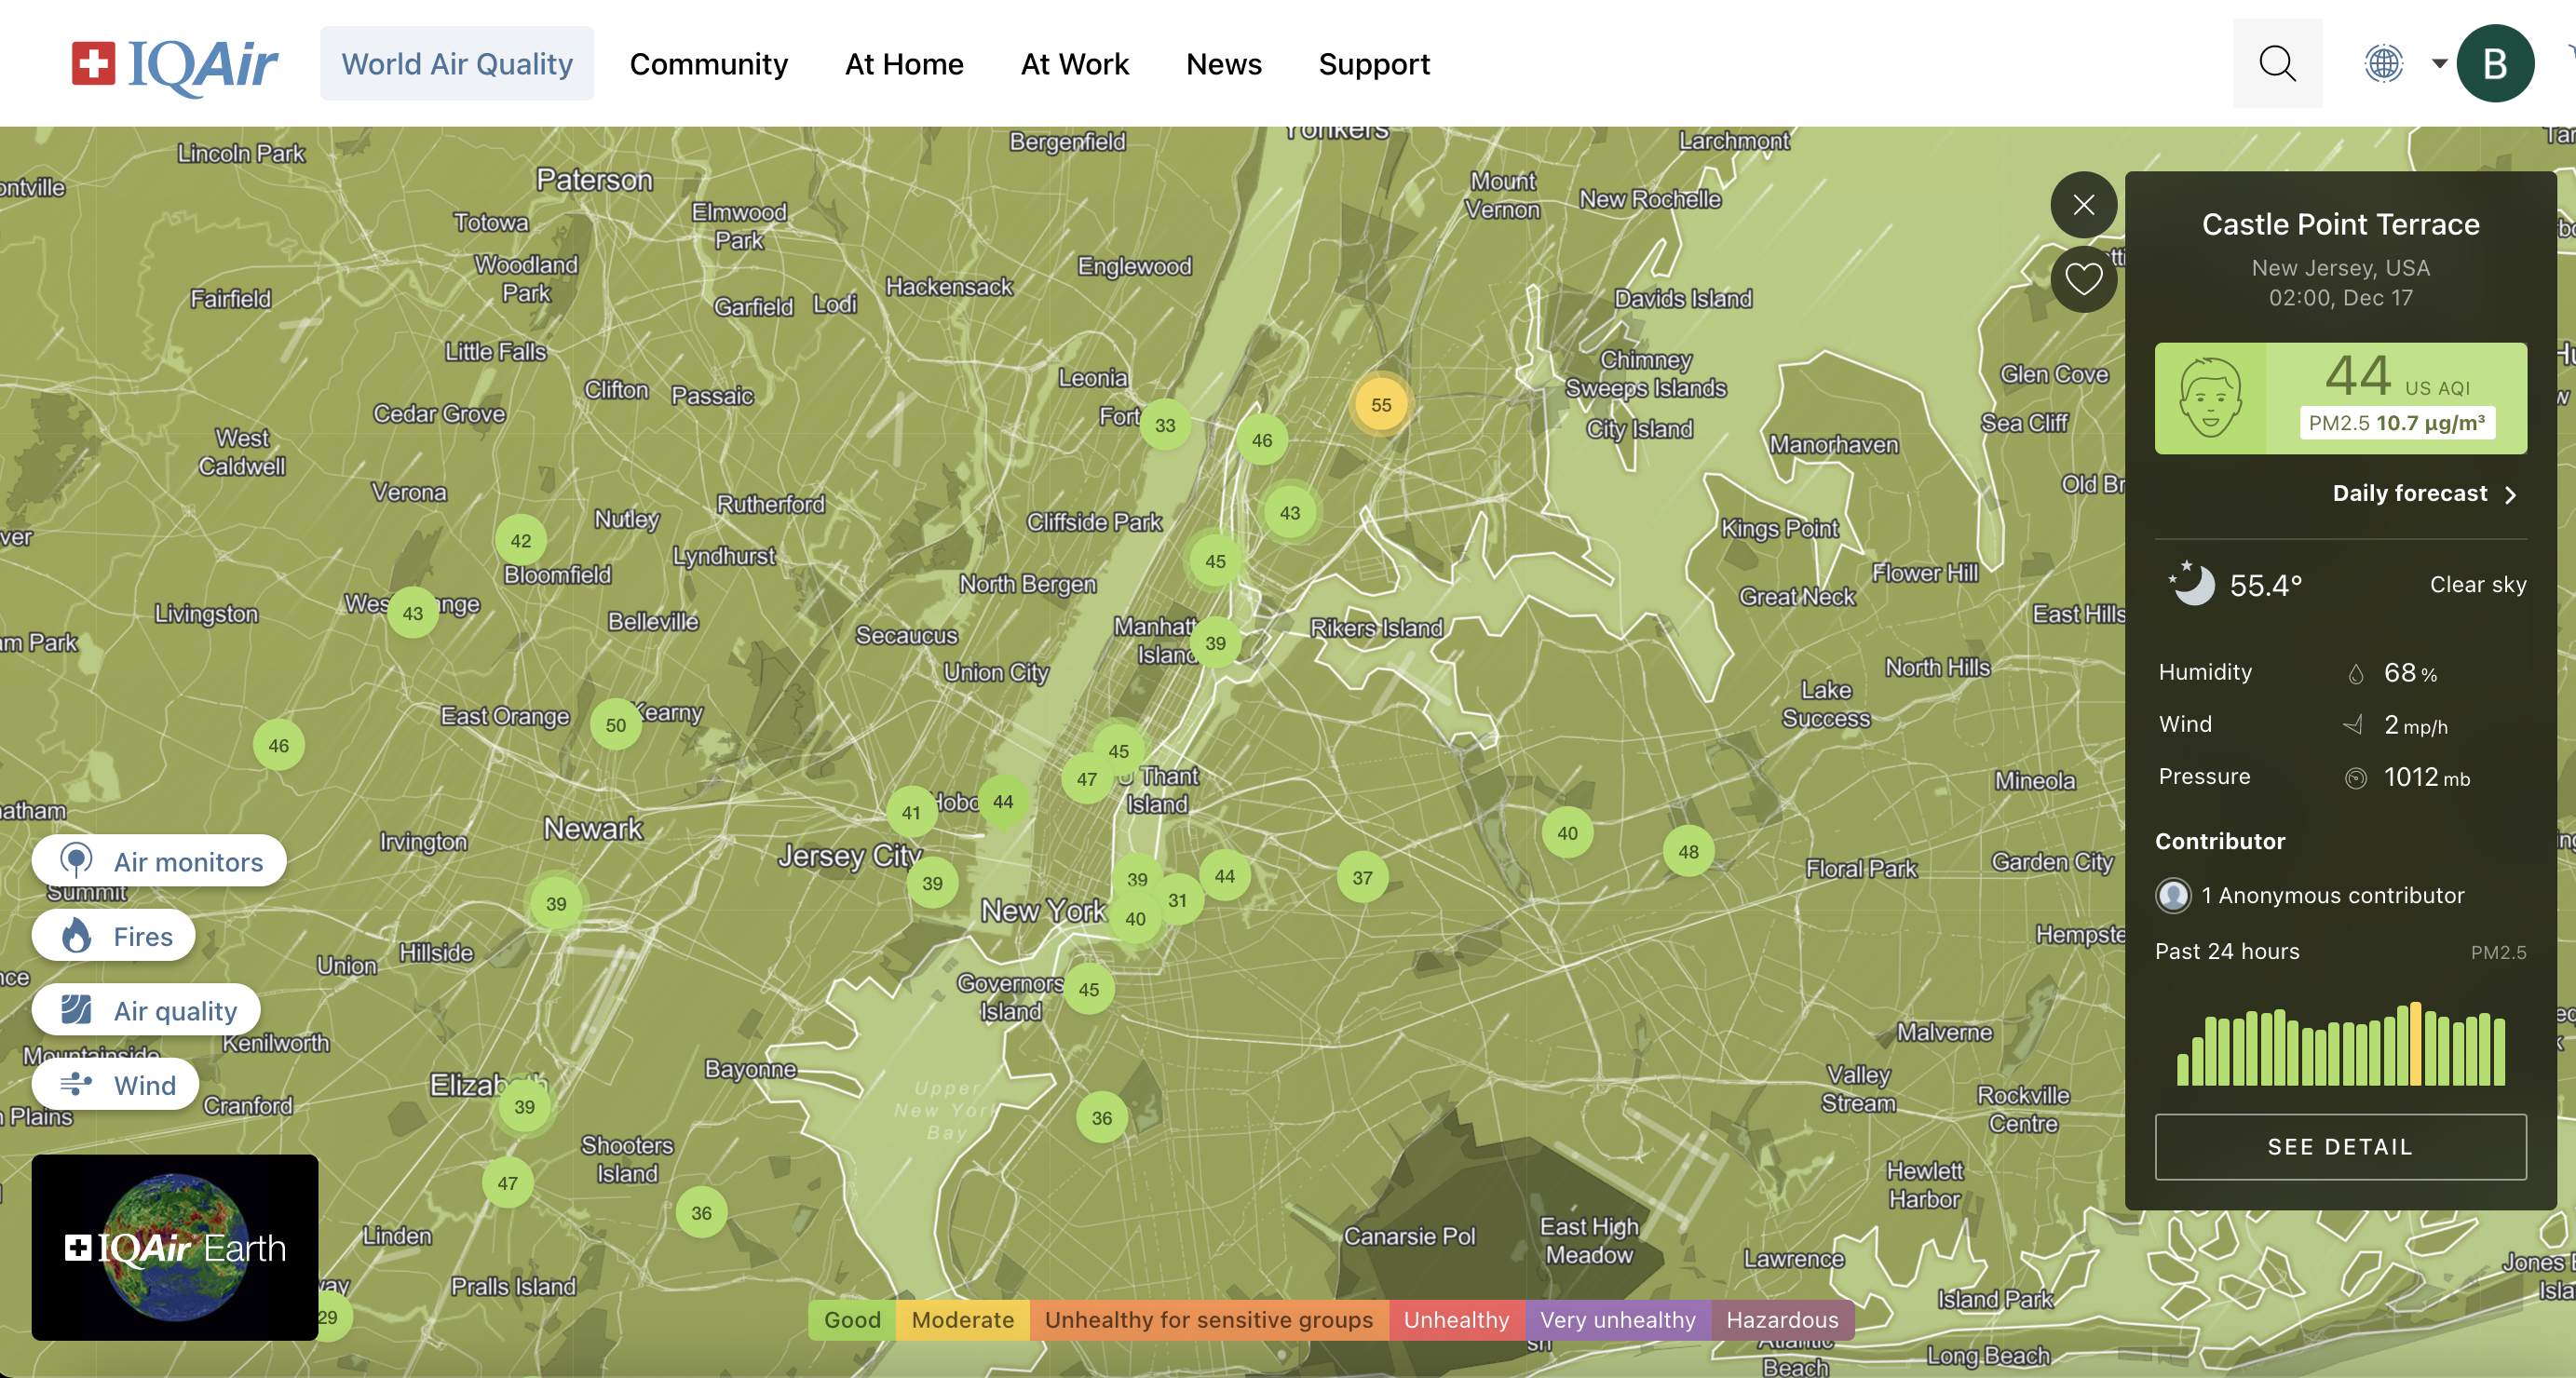The image size is (2576, 1378).
Task: Select the 40 AQI marker in Queens
Action: [x=1567, y=832]
